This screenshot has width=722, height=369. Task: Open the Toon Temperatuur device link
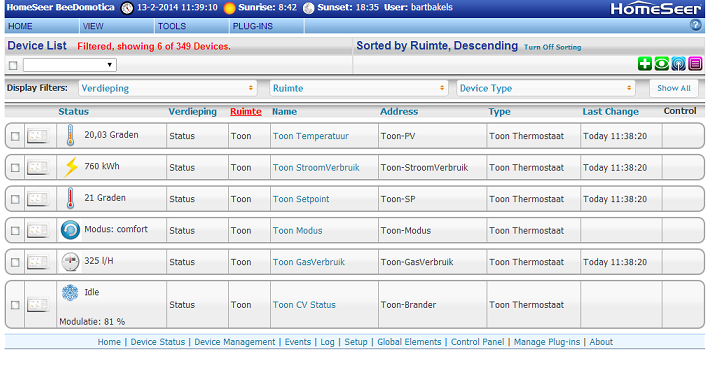(311, 136)
